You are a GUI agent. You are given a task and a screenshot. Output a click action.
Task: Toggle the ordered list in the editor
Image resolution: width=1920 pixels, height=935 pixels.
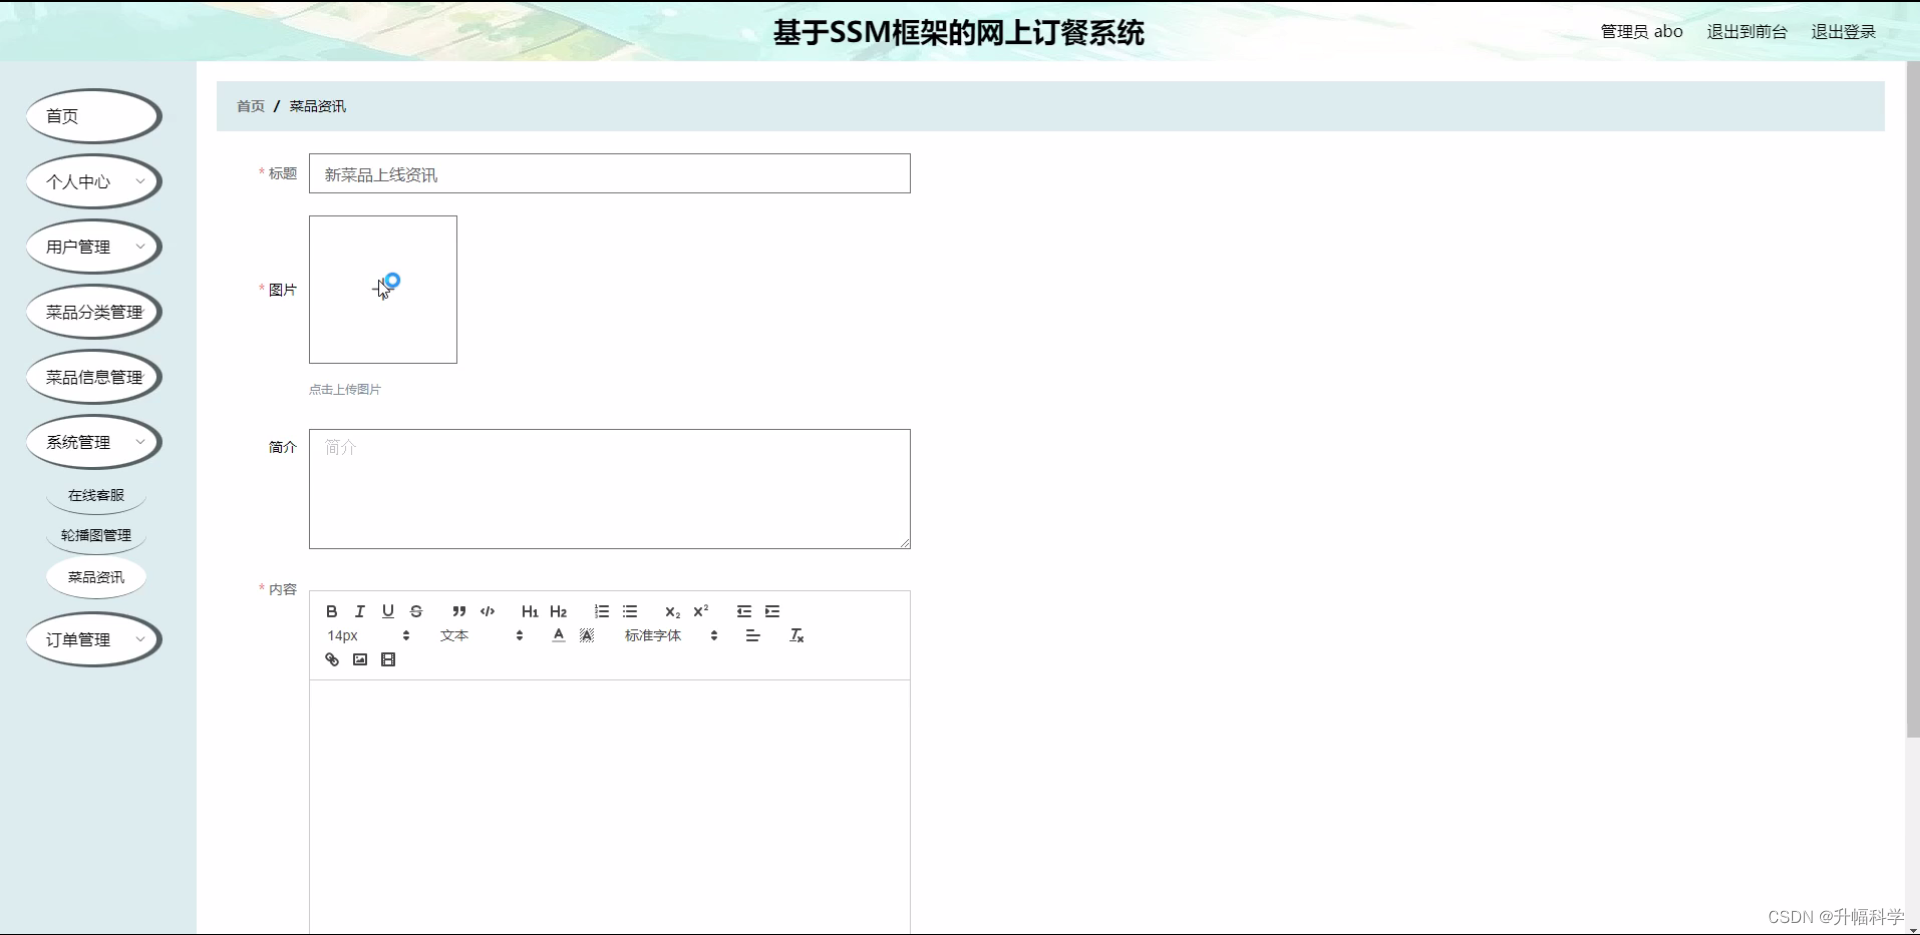[602, 611]
